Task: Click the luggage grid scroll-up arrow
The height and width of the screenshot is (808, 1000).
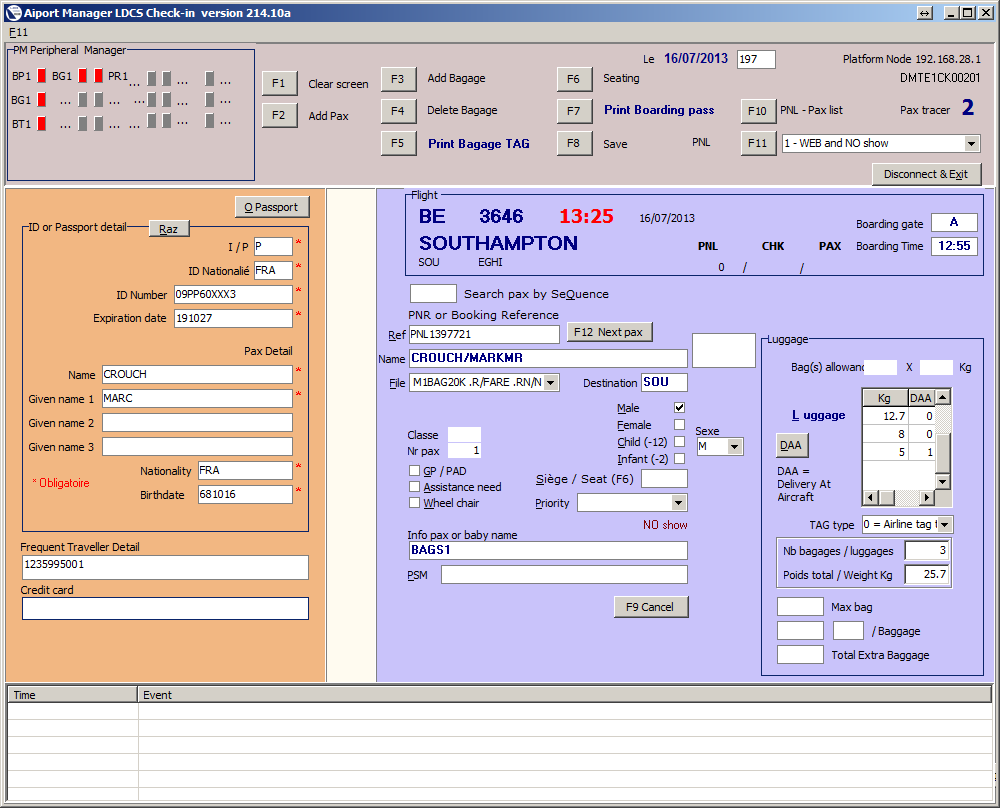Action: coord(942,398)
